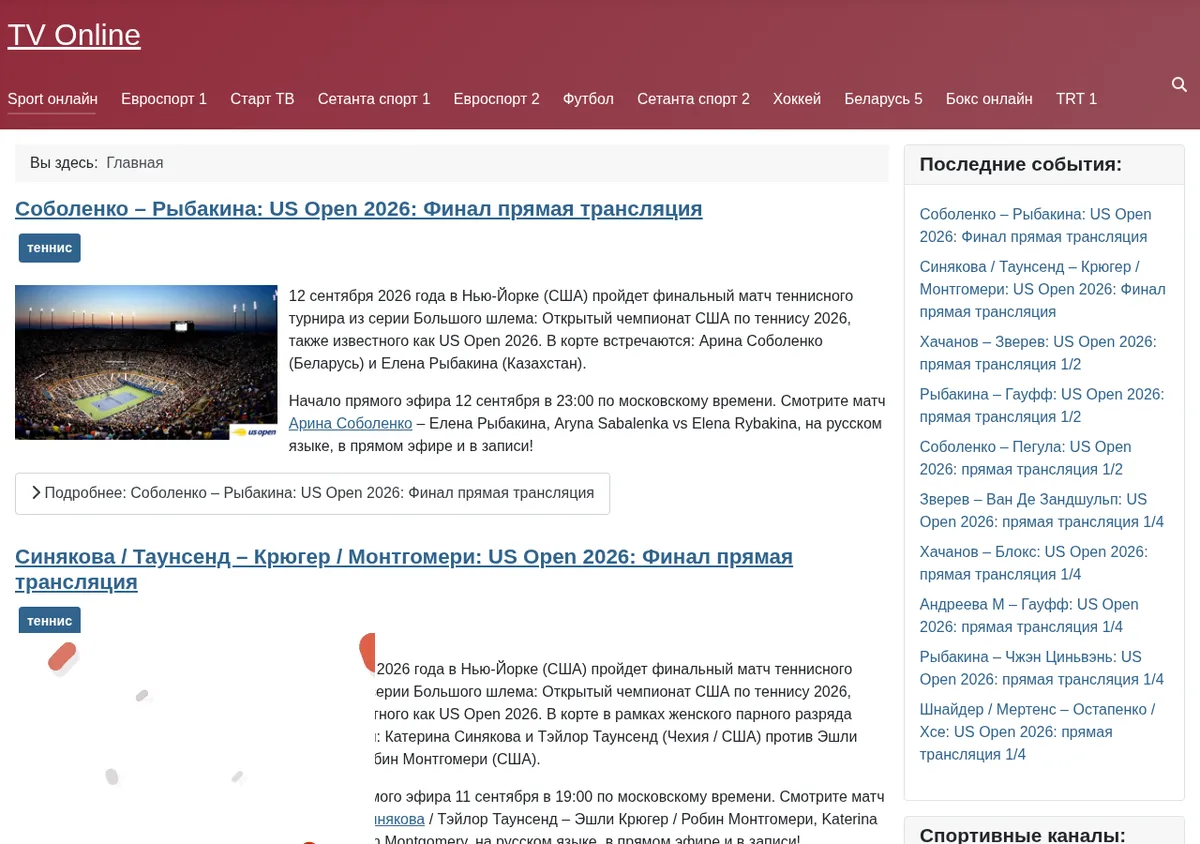Screen dimensions: 1200x844
Task: Open the Евроспорт 1 menu item
Action: 164,99
